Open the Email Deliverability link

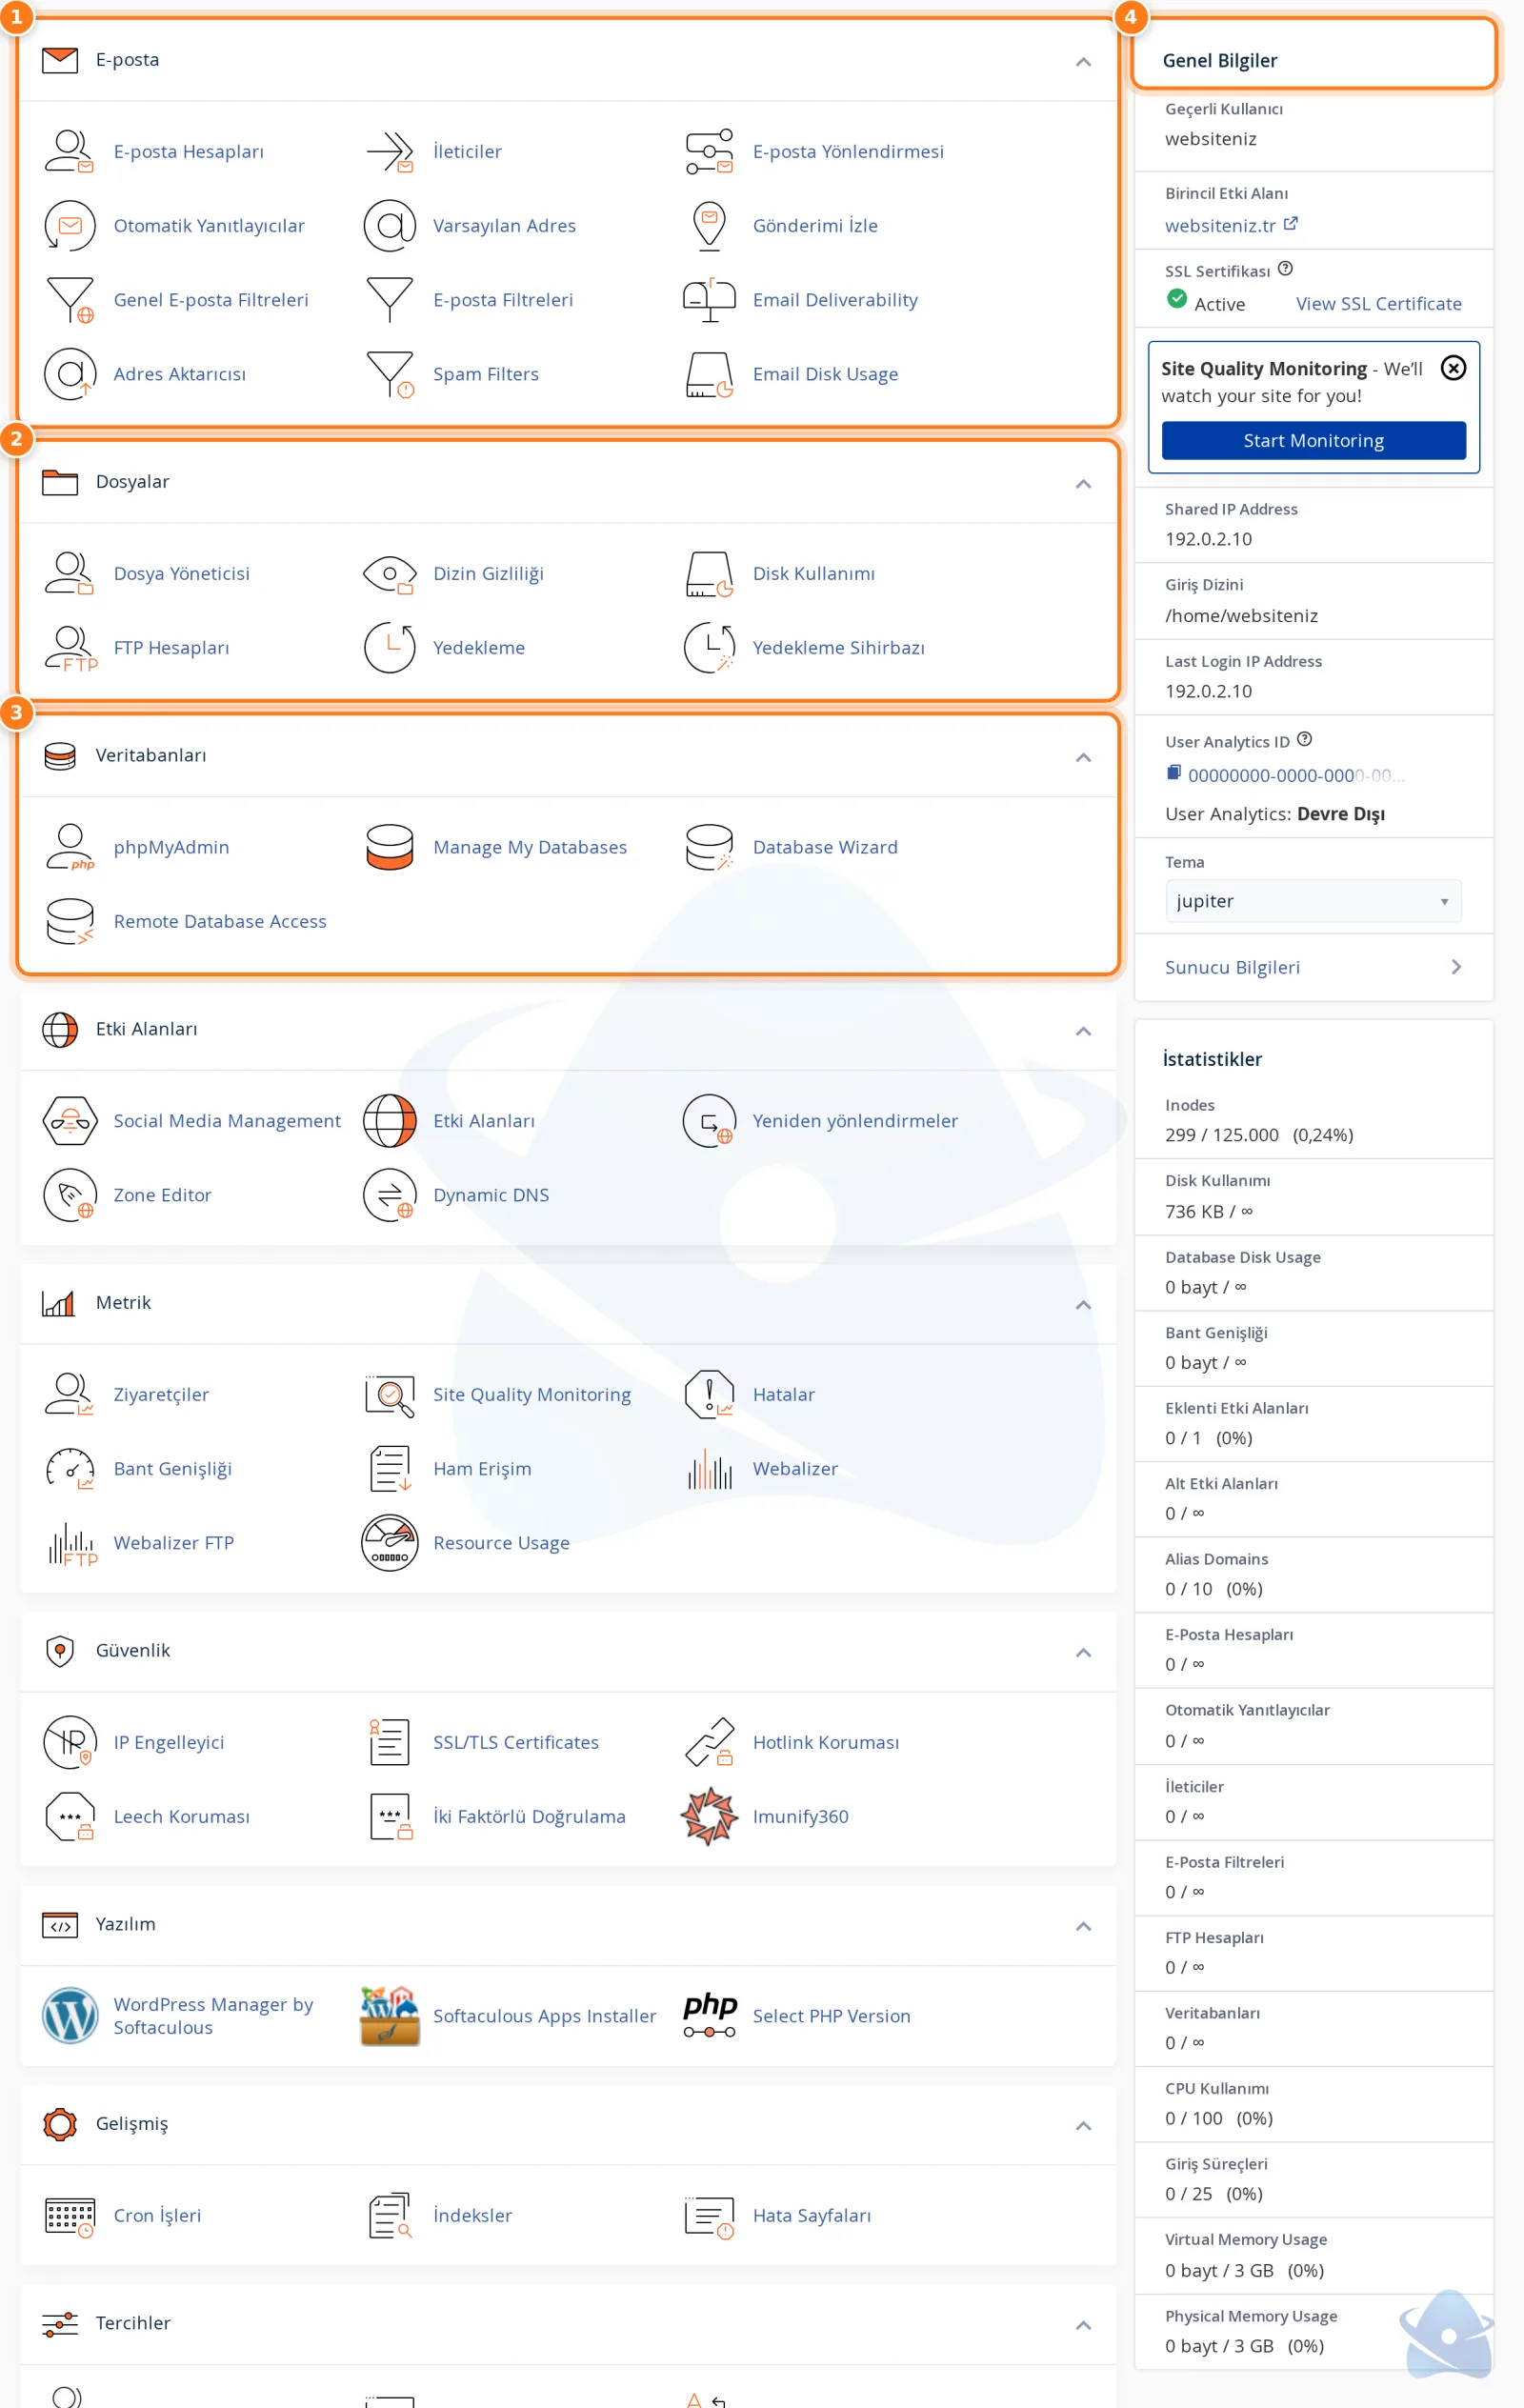(x=834, y=300)
